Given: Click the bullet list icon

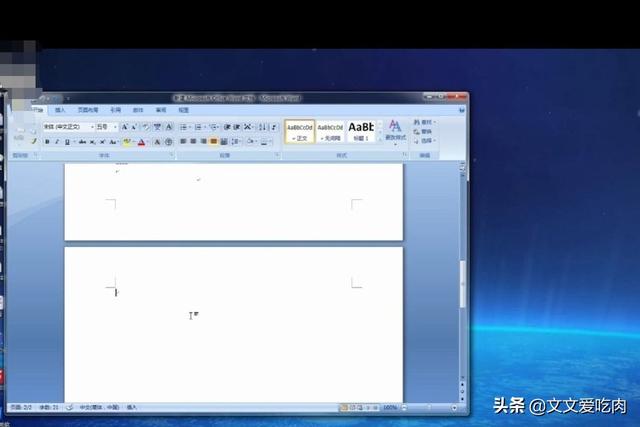Looking at the screenshot, I should pos(184,127).
